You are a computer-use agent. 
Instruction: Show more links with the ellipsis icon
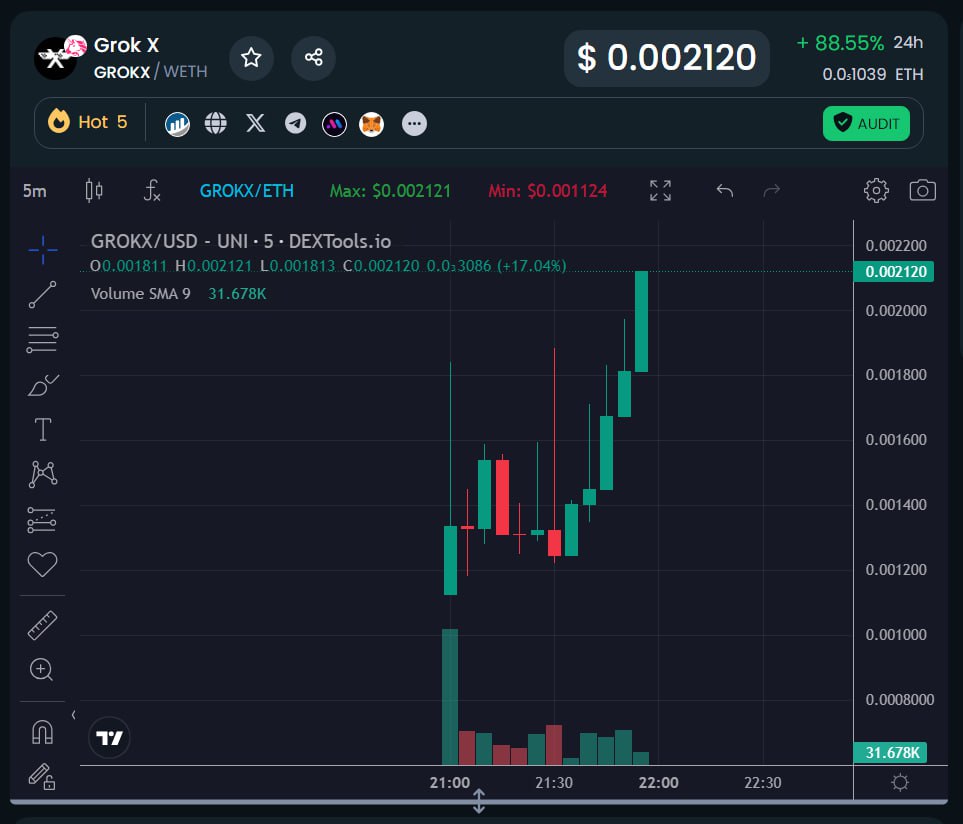pos(415,123)
